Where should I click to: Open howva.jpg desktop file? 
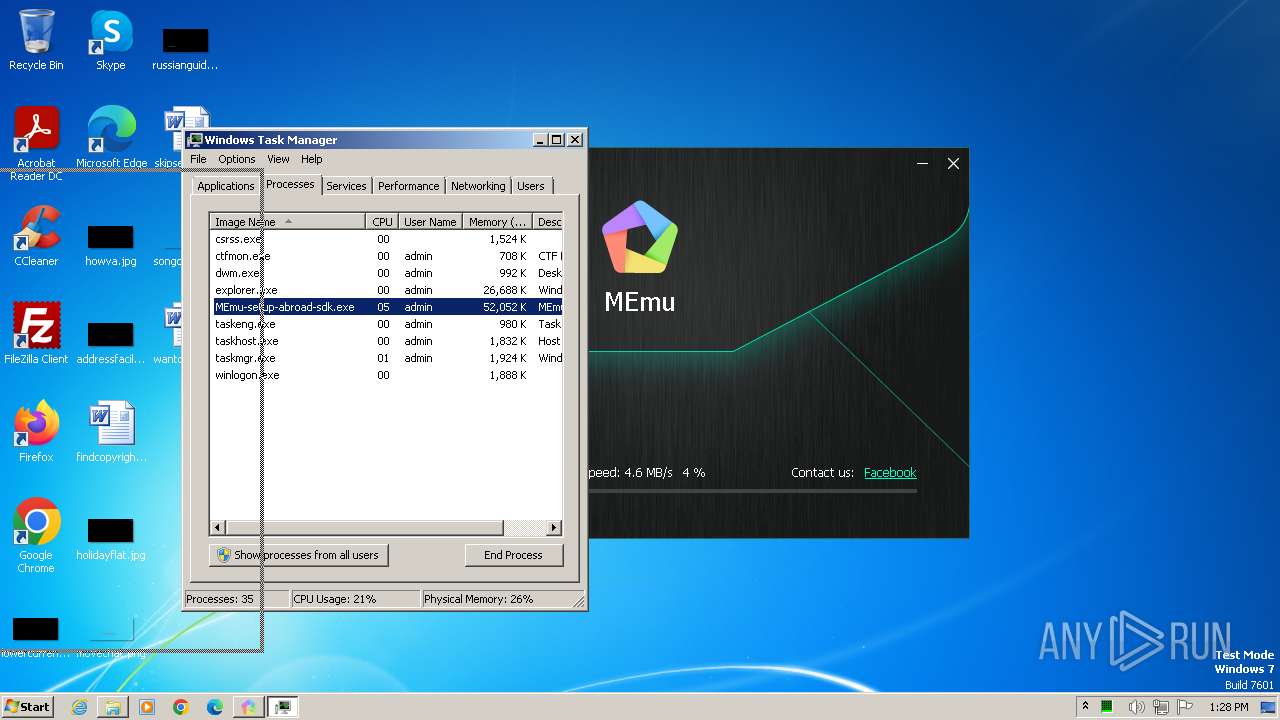(111, 246)
